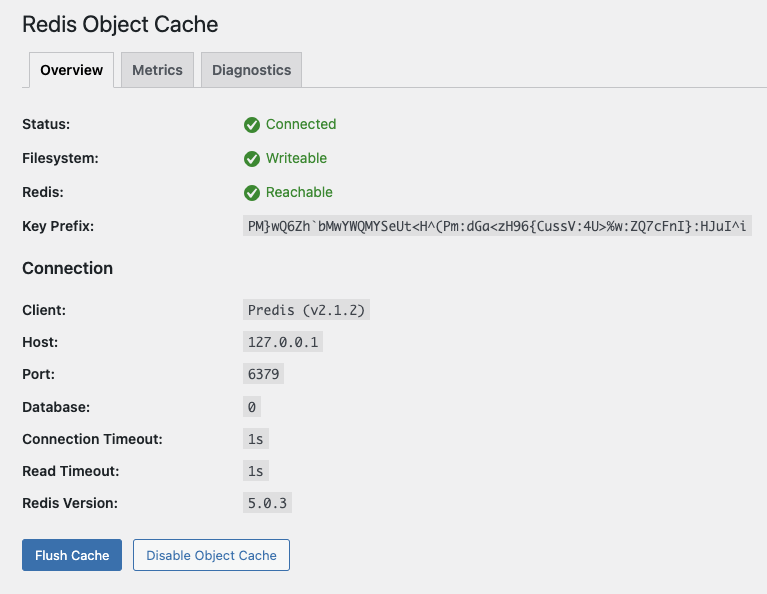Click the Writeable filesystem text

coord(296,158)
